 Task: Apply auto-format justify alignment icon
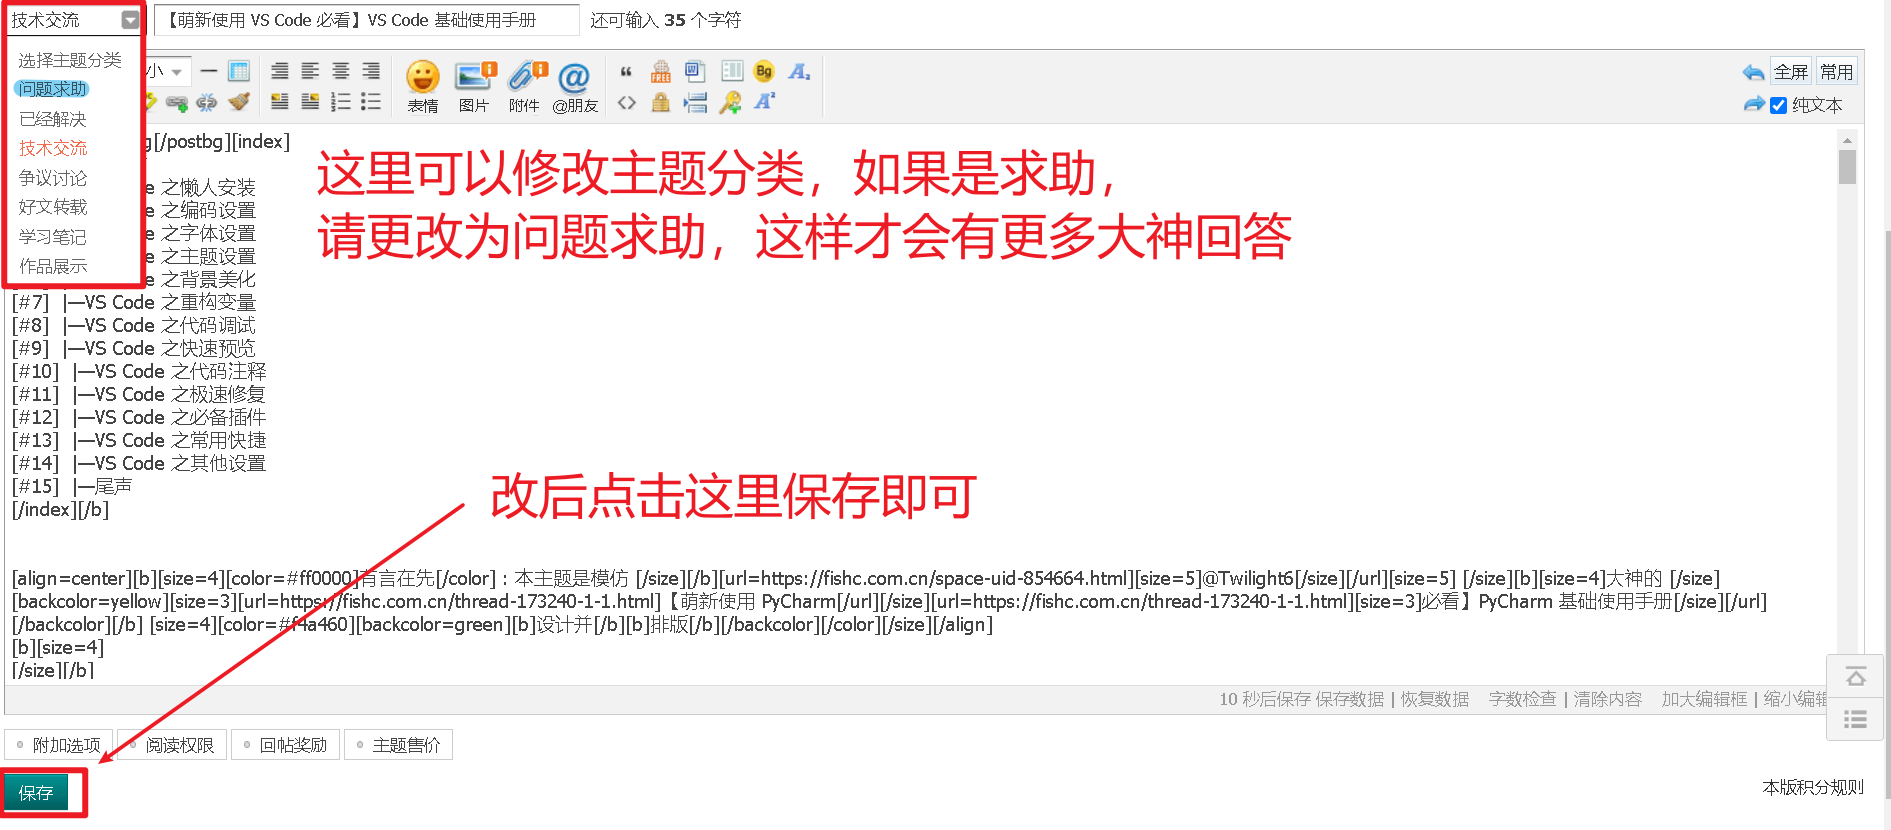pos(280,71)
